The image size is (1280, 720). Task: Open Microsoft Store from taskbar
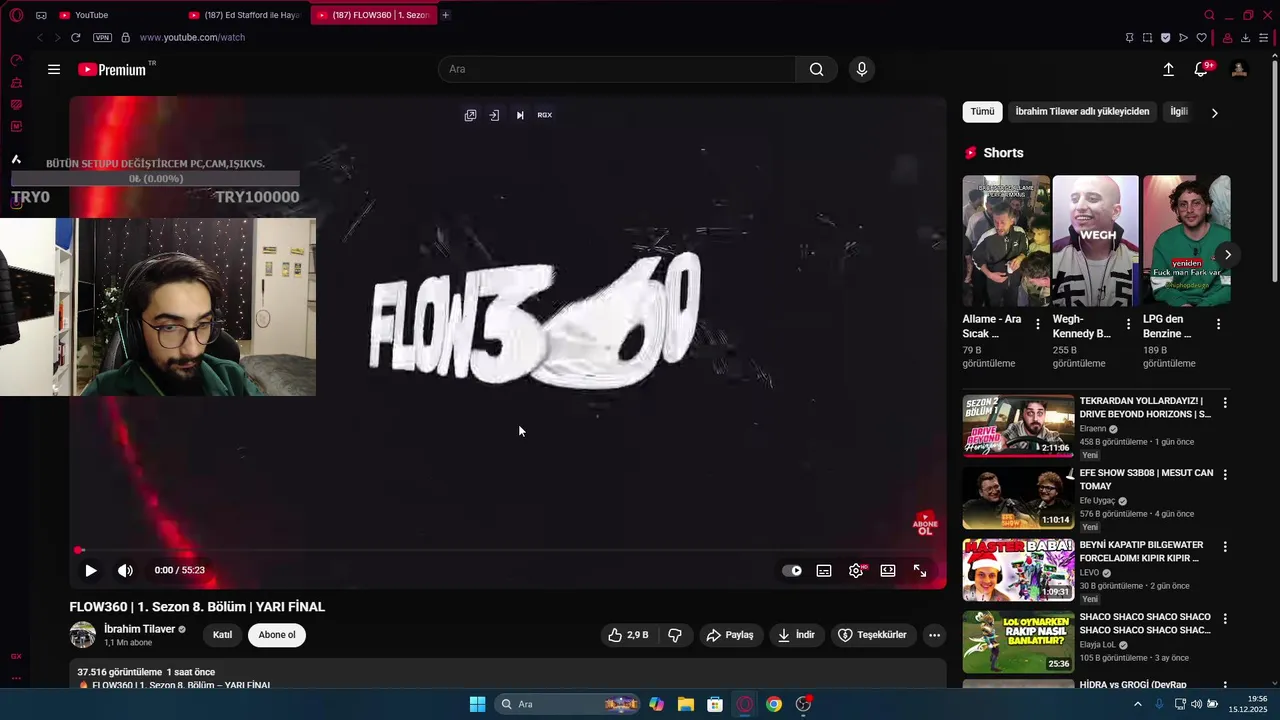click(x=715, y=704)
